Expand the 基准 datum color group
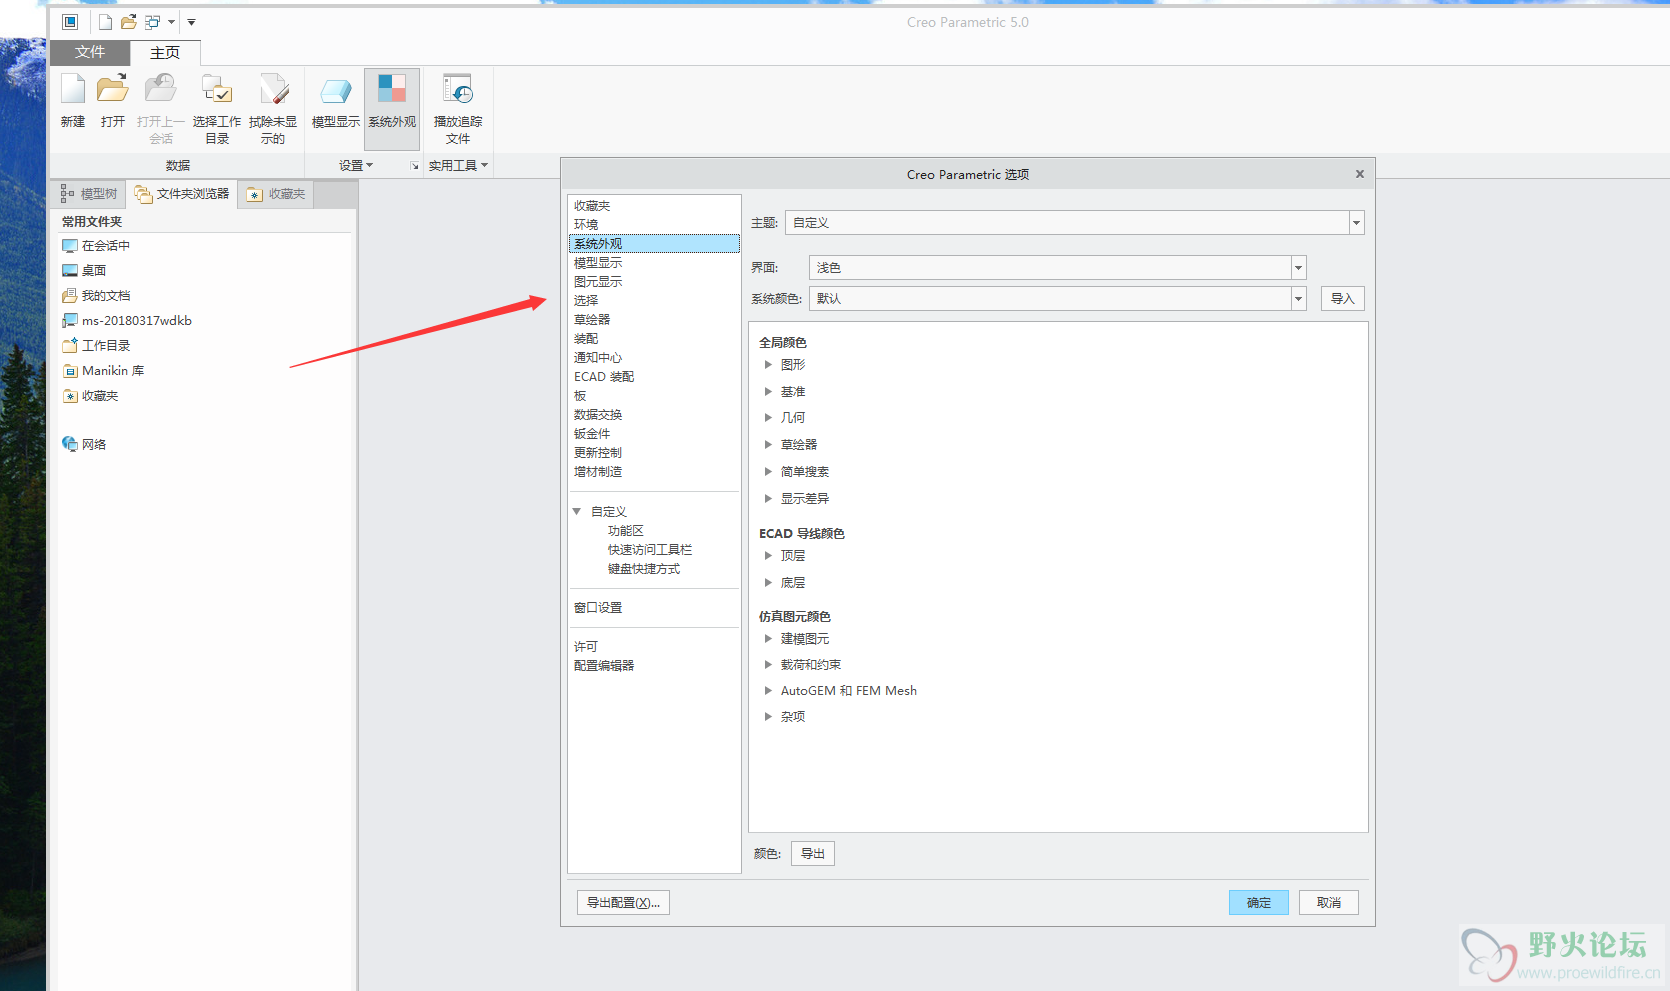Viewport: 1670px width, 991px height. (x=768, y=392)
